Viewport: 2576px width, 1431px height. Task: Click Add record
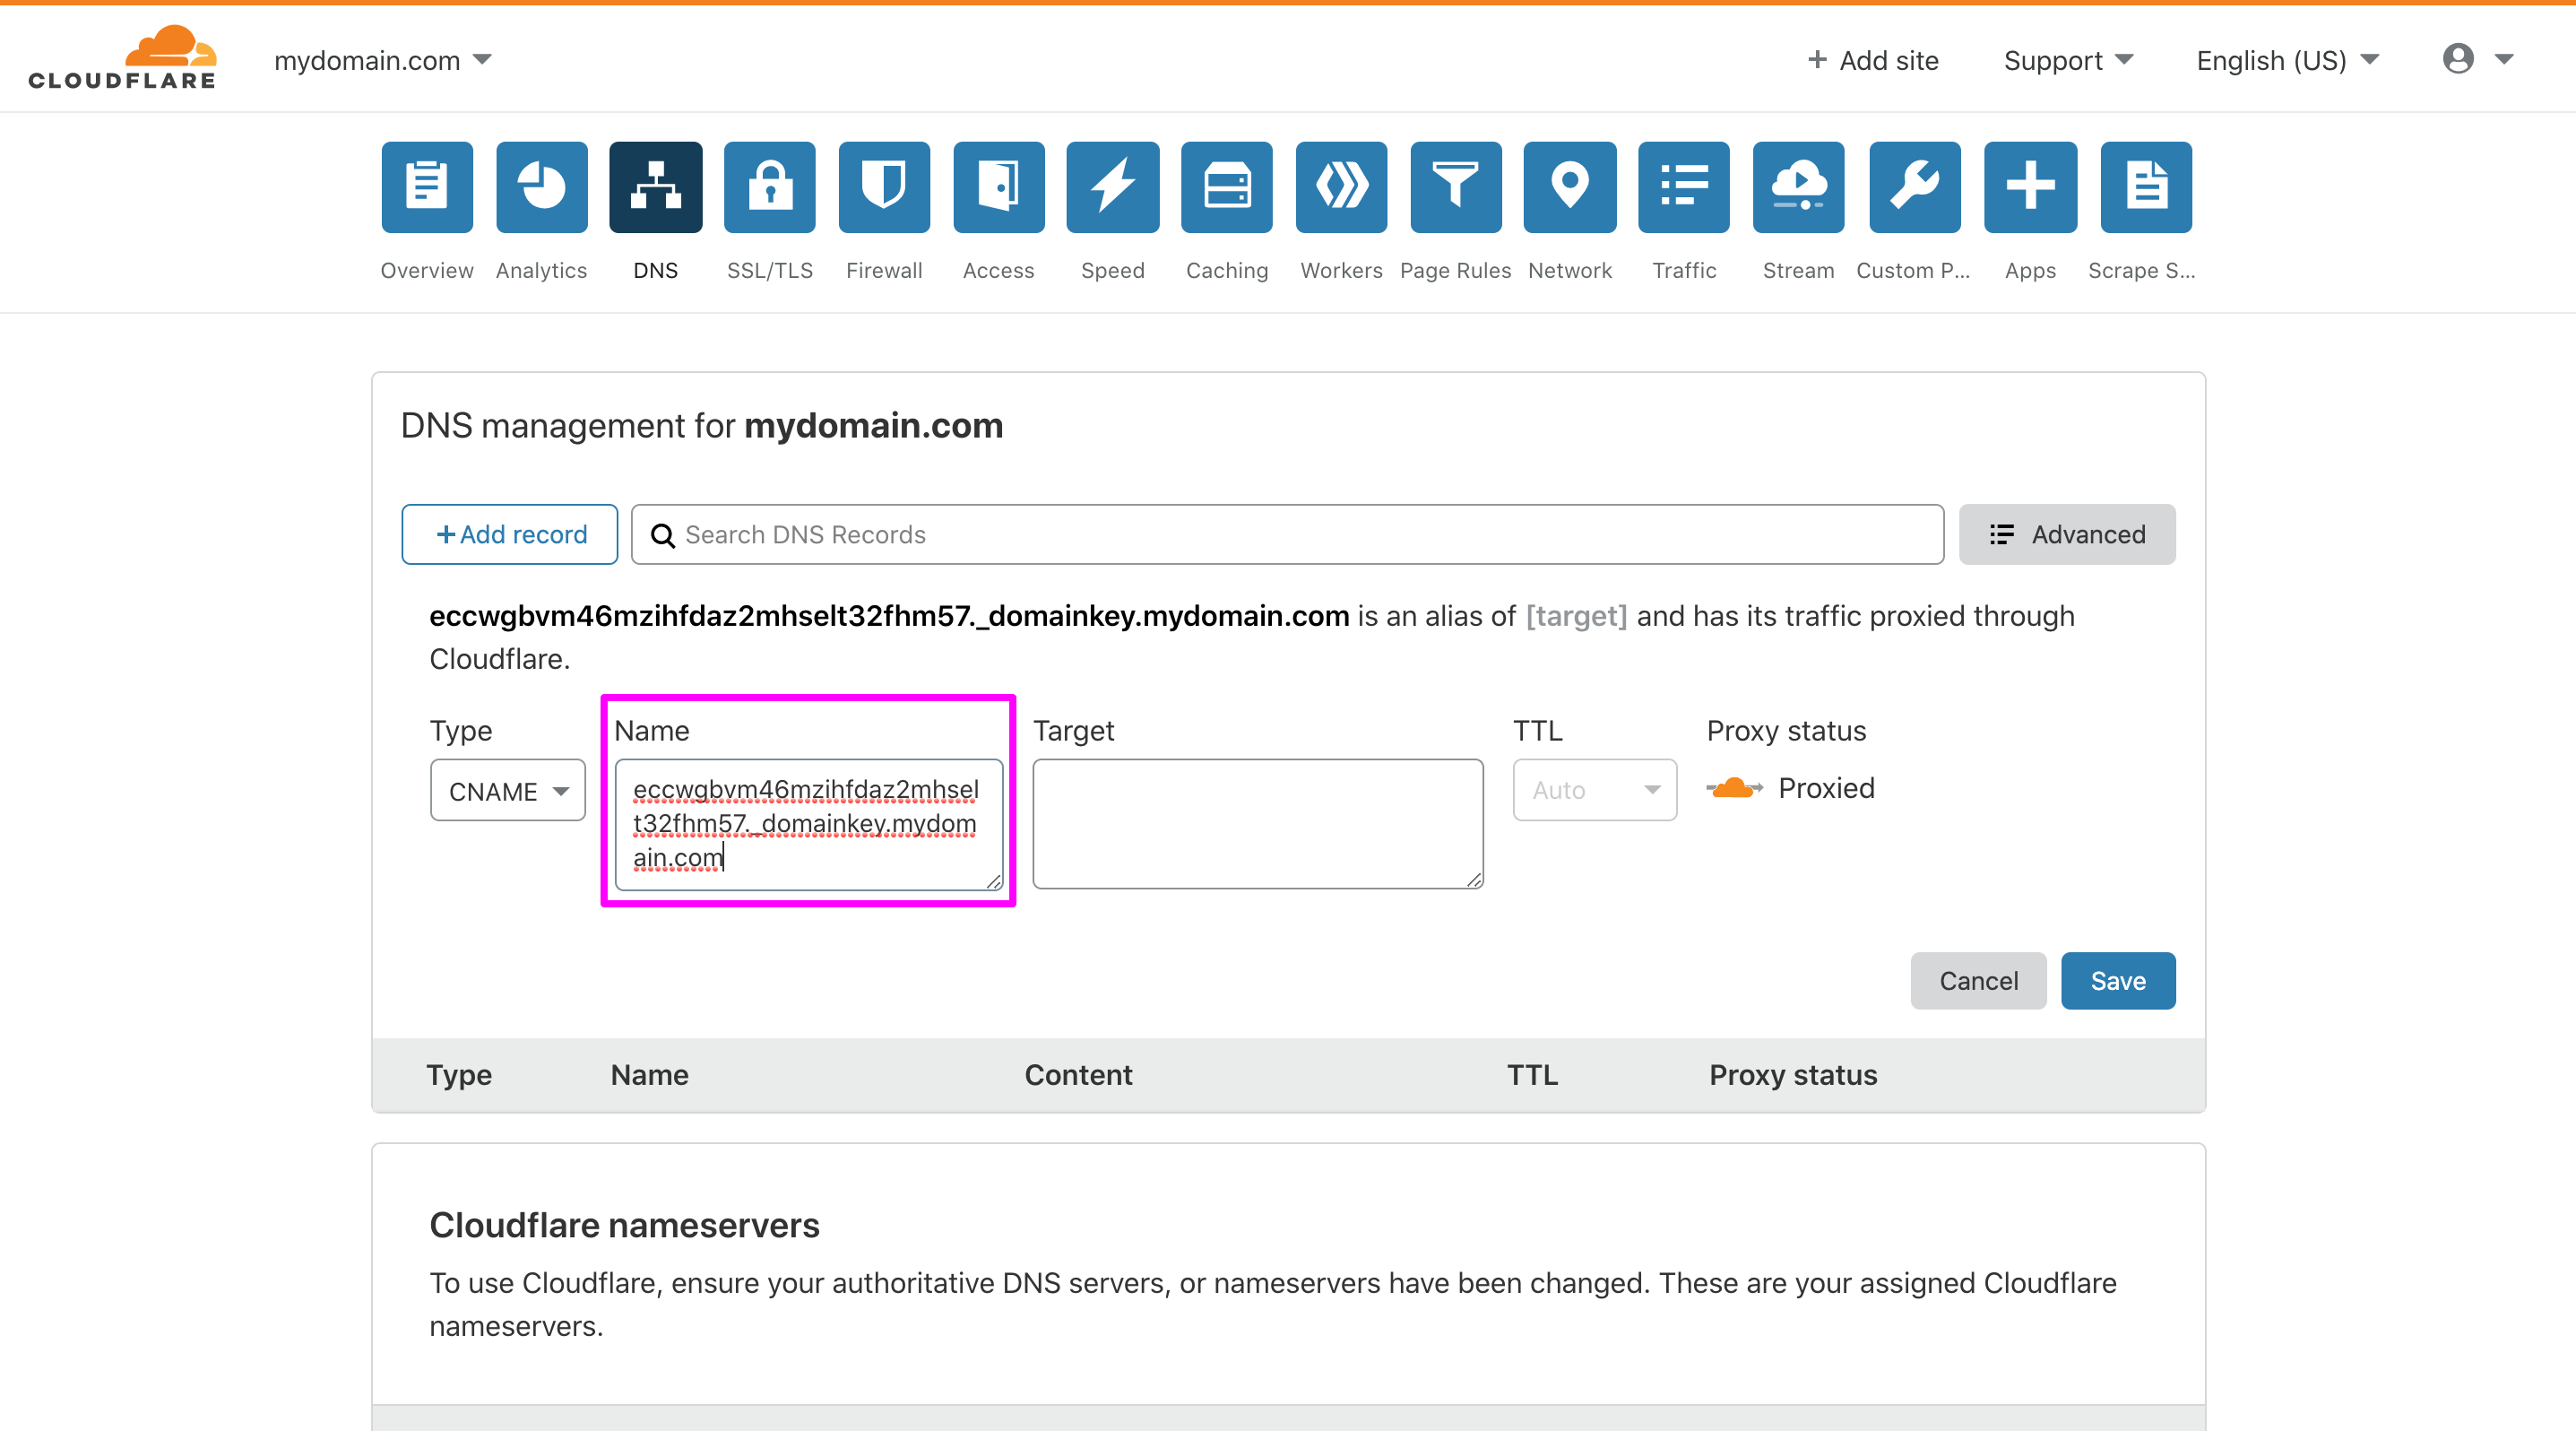509,534
